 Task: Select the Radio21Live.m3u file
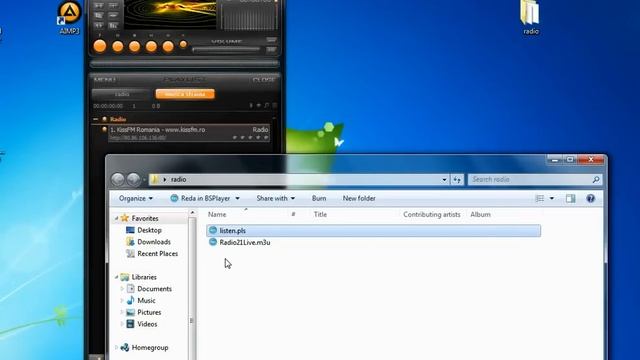[244, 242]
